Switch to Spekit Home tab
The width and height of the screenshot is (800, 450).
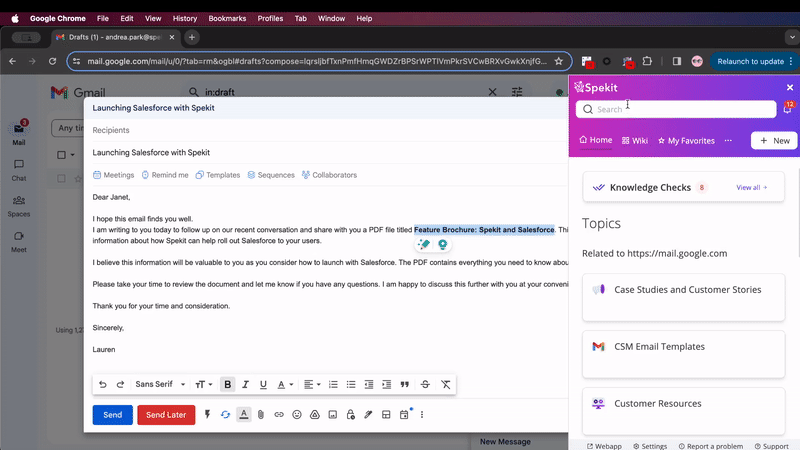(x=596, y=140)
